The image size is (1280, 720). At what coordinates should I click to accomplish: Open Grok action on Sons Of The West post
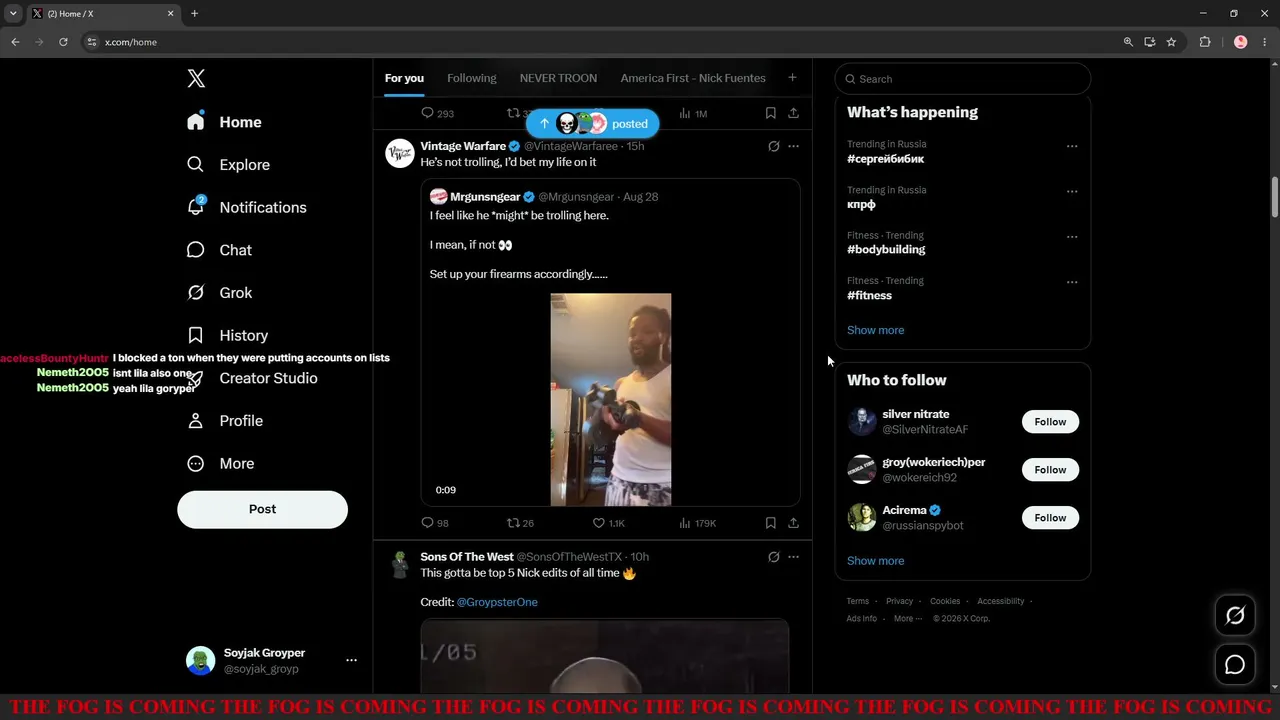click(x=773, y=557)
